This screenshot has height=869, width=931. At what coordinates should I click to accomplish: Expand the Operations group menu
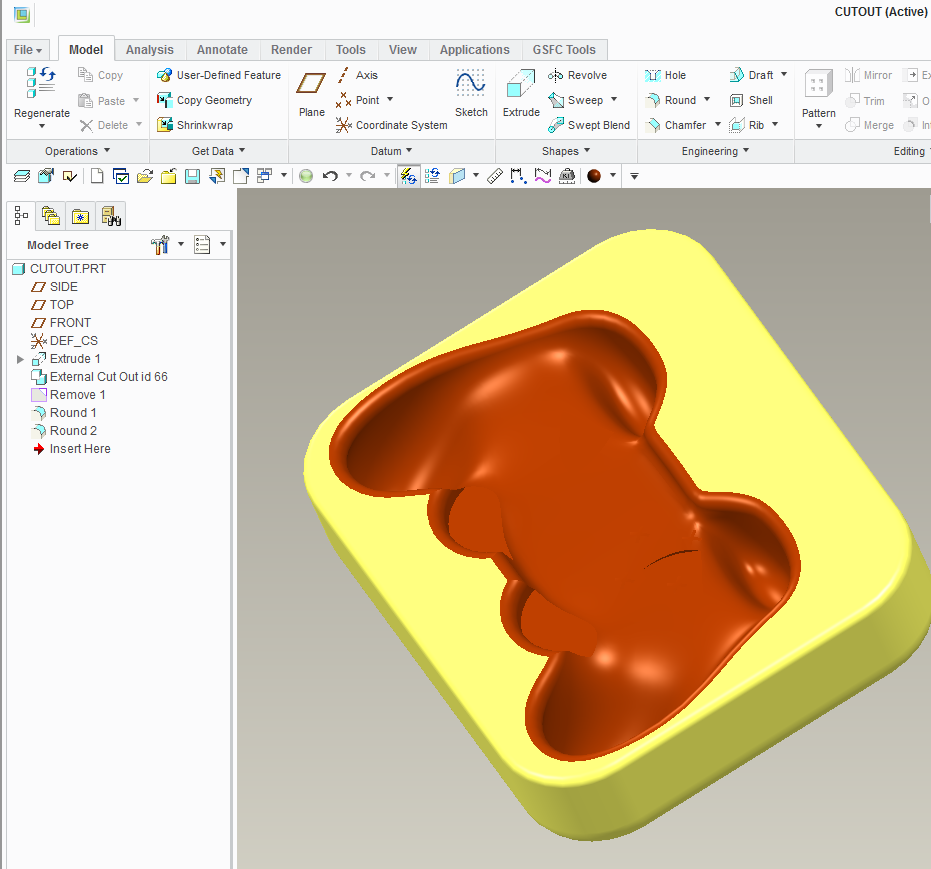pyautogui.click(x=78, y=151)
